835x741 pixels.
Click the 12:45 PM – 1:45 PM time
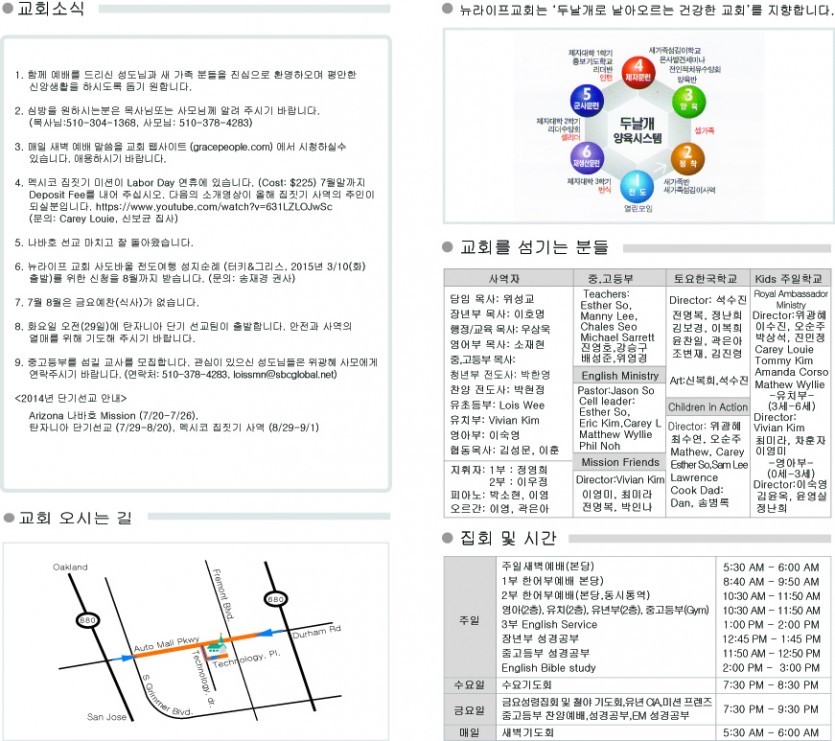(771, 639)
